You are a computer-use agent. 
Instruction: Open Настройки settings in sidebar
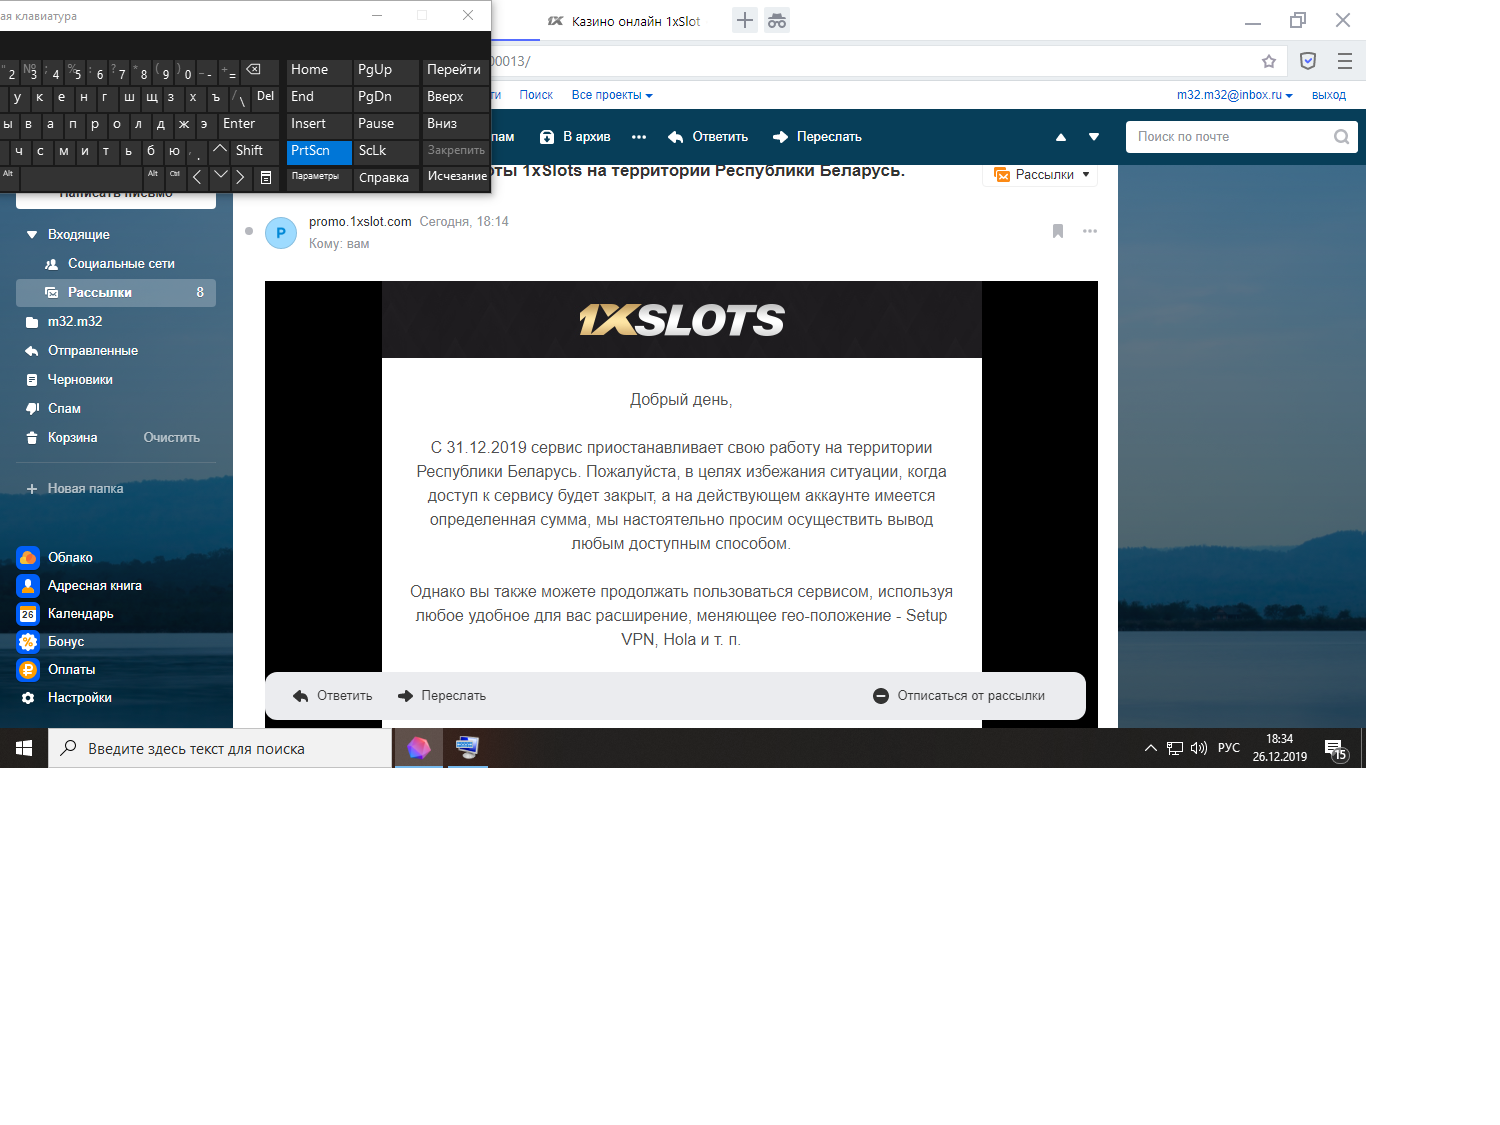(79, 697)
